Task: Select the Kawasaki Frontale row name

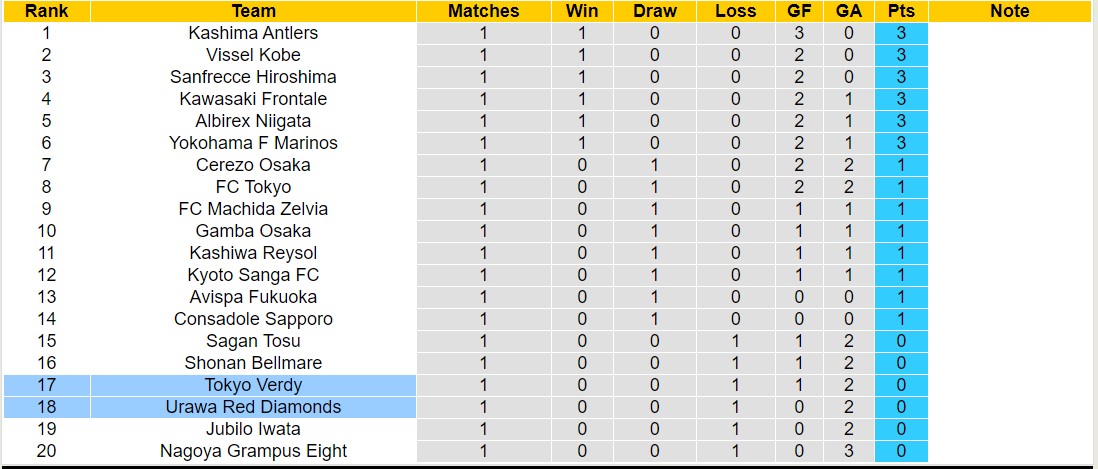Action: (x=253, y=99)
